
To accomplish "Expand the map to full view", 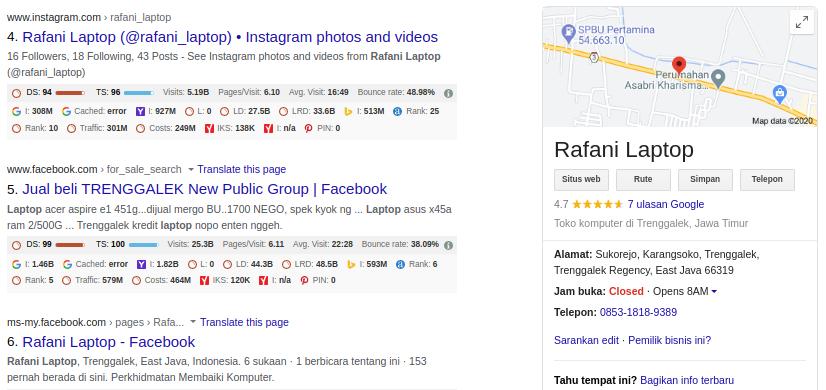I will [x=802, y=23].
